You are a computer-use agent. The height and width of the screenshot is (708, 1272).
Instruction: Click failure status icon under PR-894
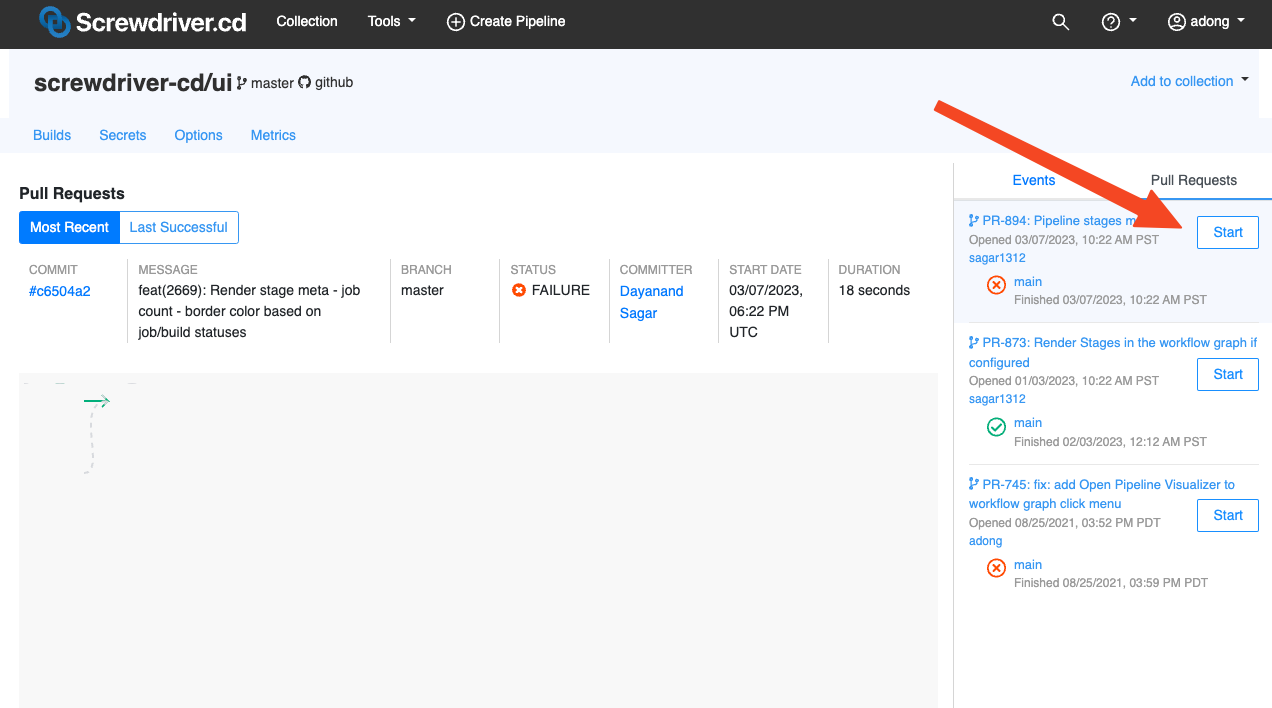pyautogui.click(x=997, y=285)
